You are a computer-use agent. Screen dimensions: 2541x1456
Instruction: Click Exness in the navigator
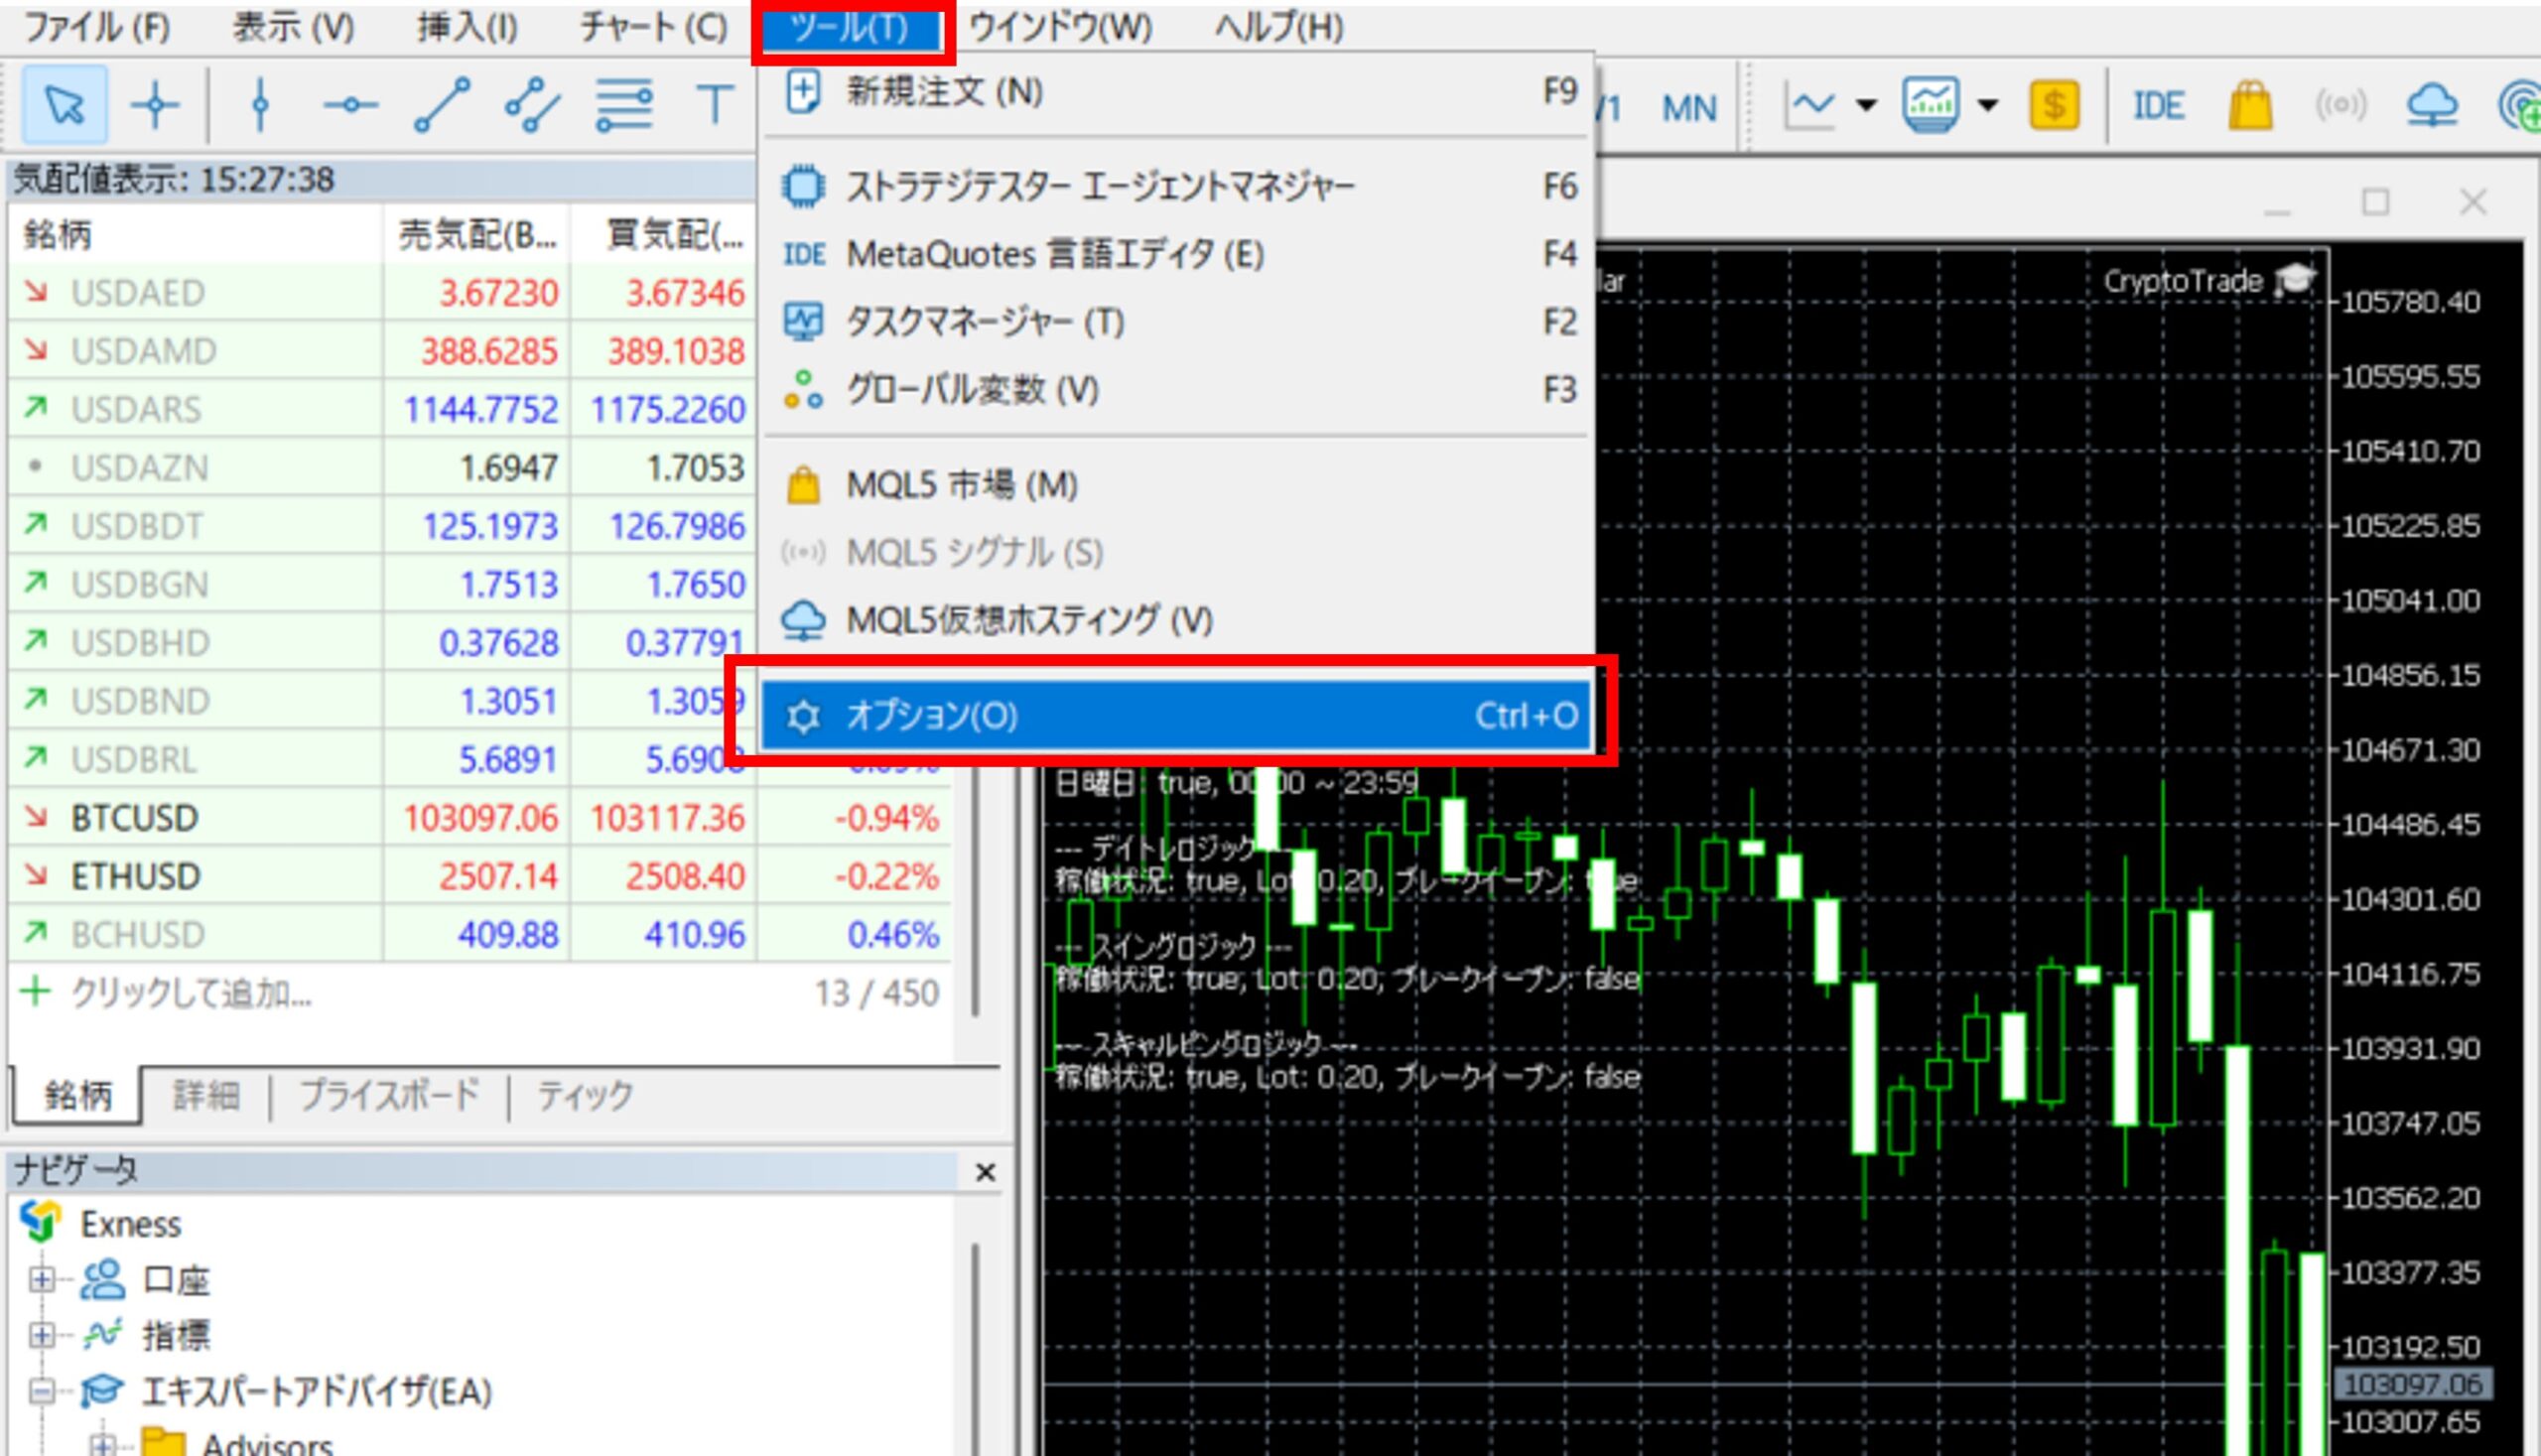point(130,1224)
